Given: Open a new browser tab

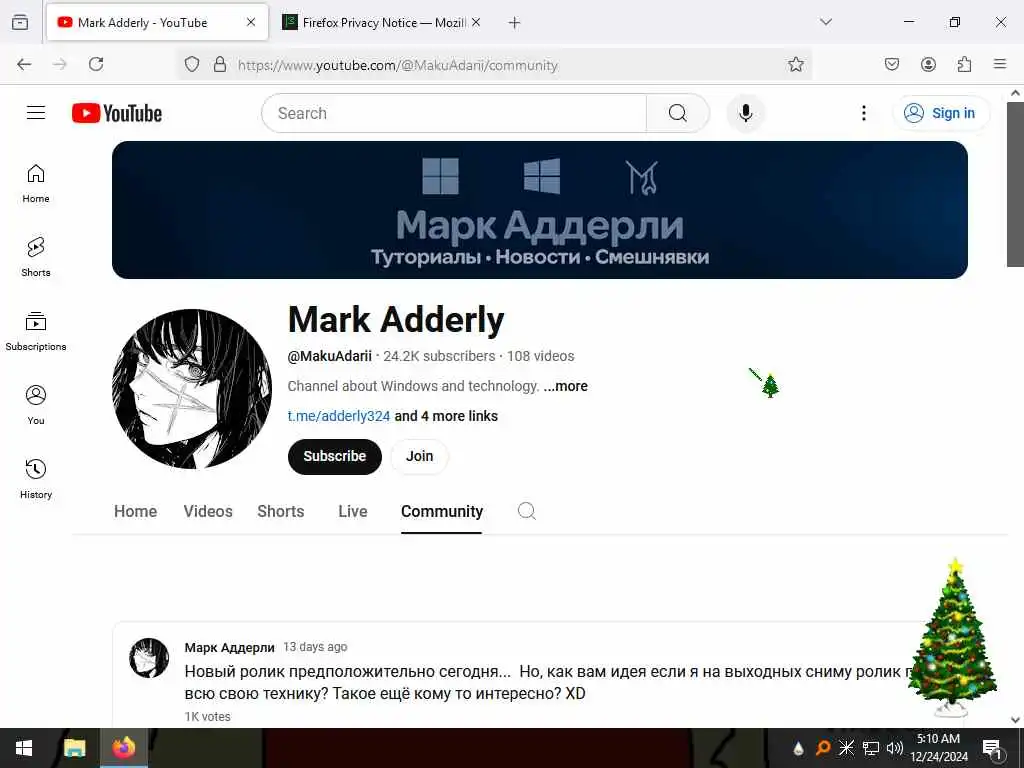Looking at the screenshot, I should tap(515, 23).
